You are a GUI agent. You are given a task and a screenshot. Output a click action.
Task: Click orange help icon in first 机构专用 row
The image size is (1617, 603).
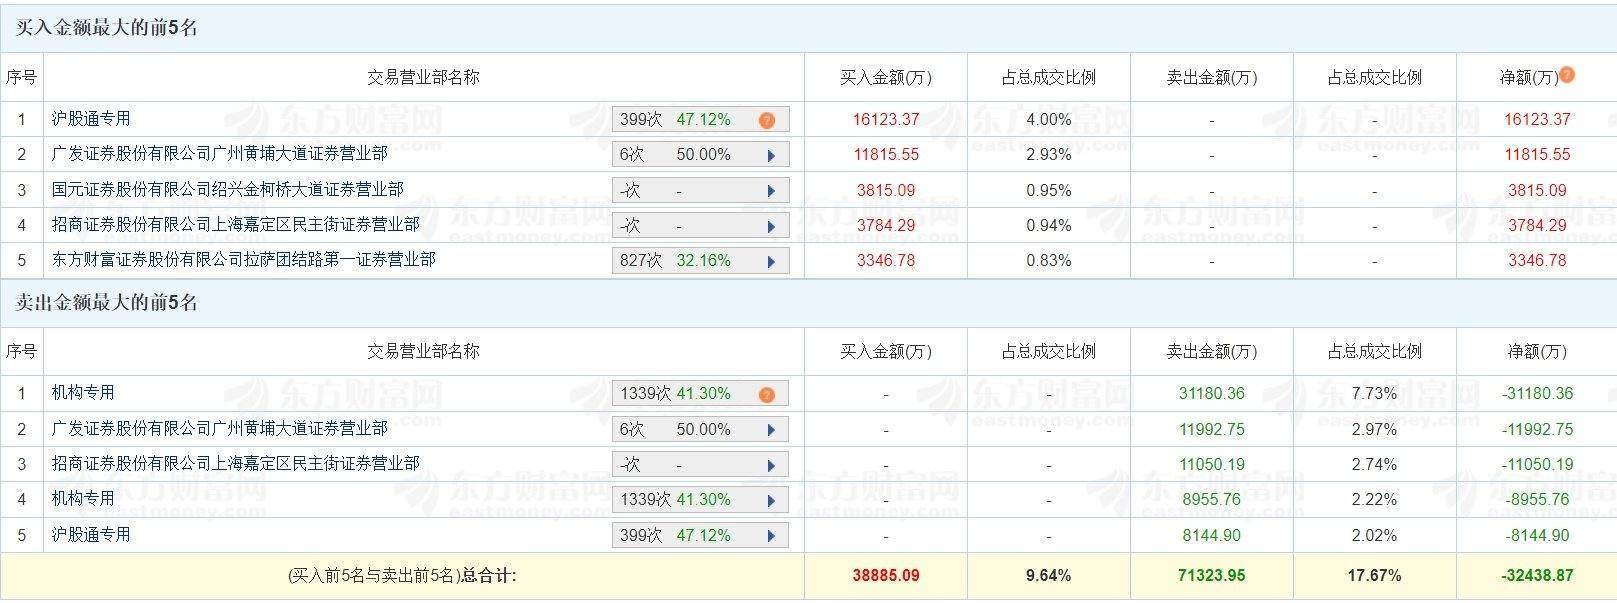tap(766, 394)
